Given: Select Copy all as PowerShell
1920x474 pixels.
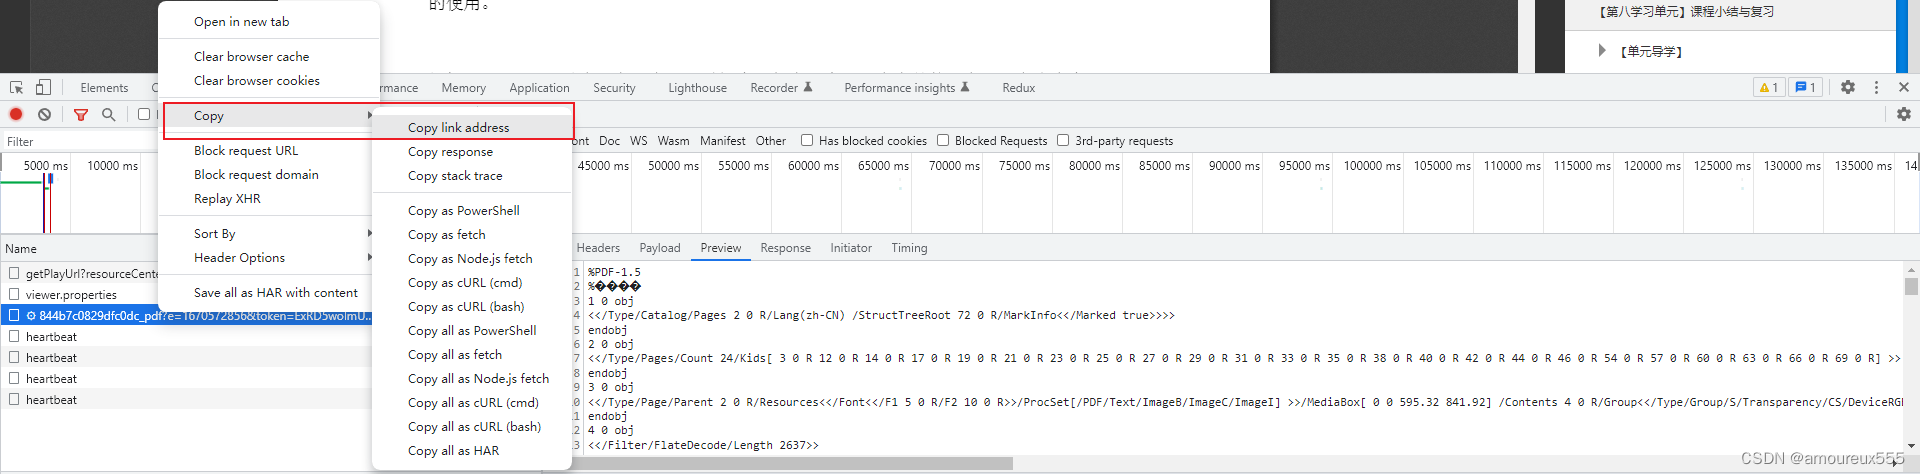Looking at the screenshot, I should click(x=472, y=330).
